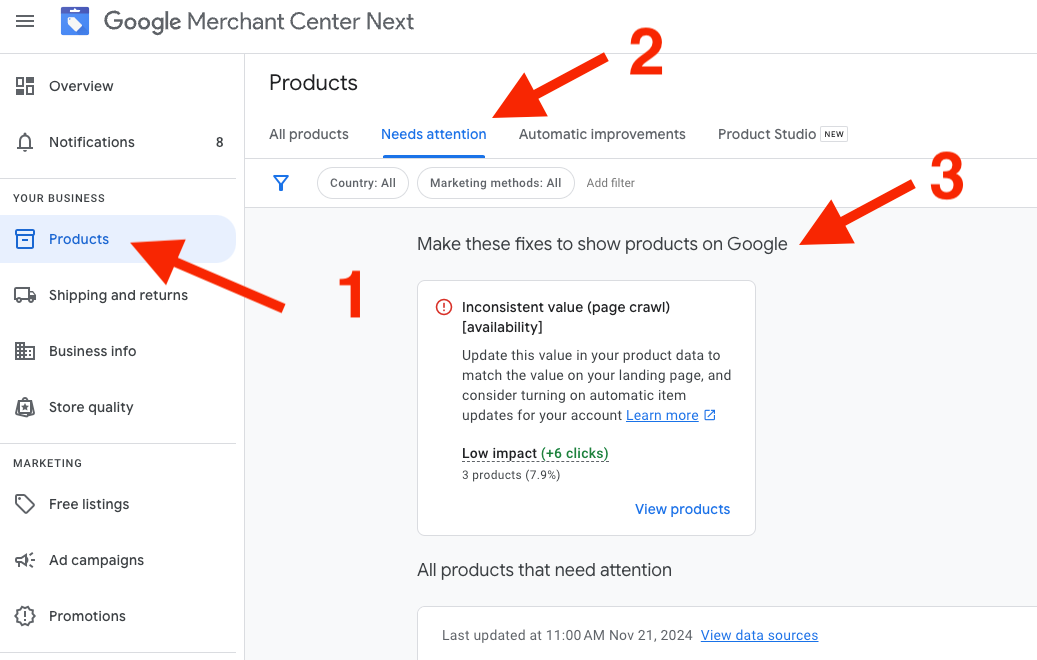Click the Shipping and returns truck icon
The width and height of the screenshot is (1037, 660).
pos(25,295)
